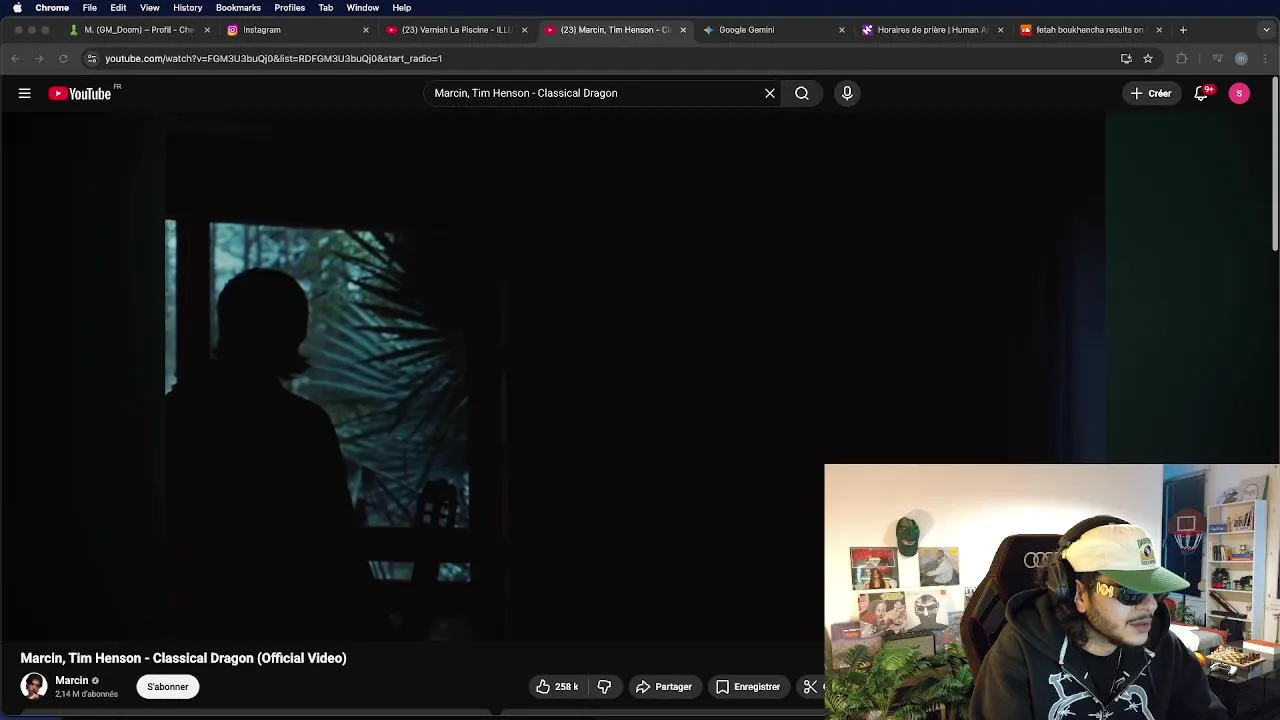Open the File menu
This screenshot has width=1280, height=720.
90,8
